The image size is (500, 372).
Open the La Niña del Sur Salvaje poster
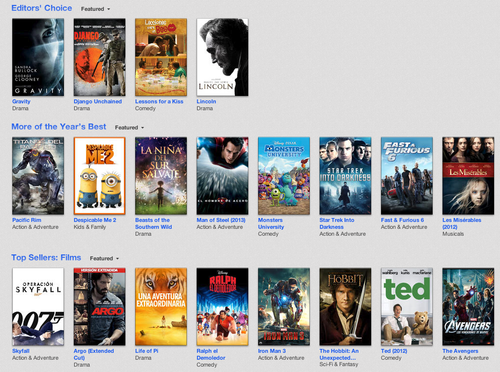point(161,176)
